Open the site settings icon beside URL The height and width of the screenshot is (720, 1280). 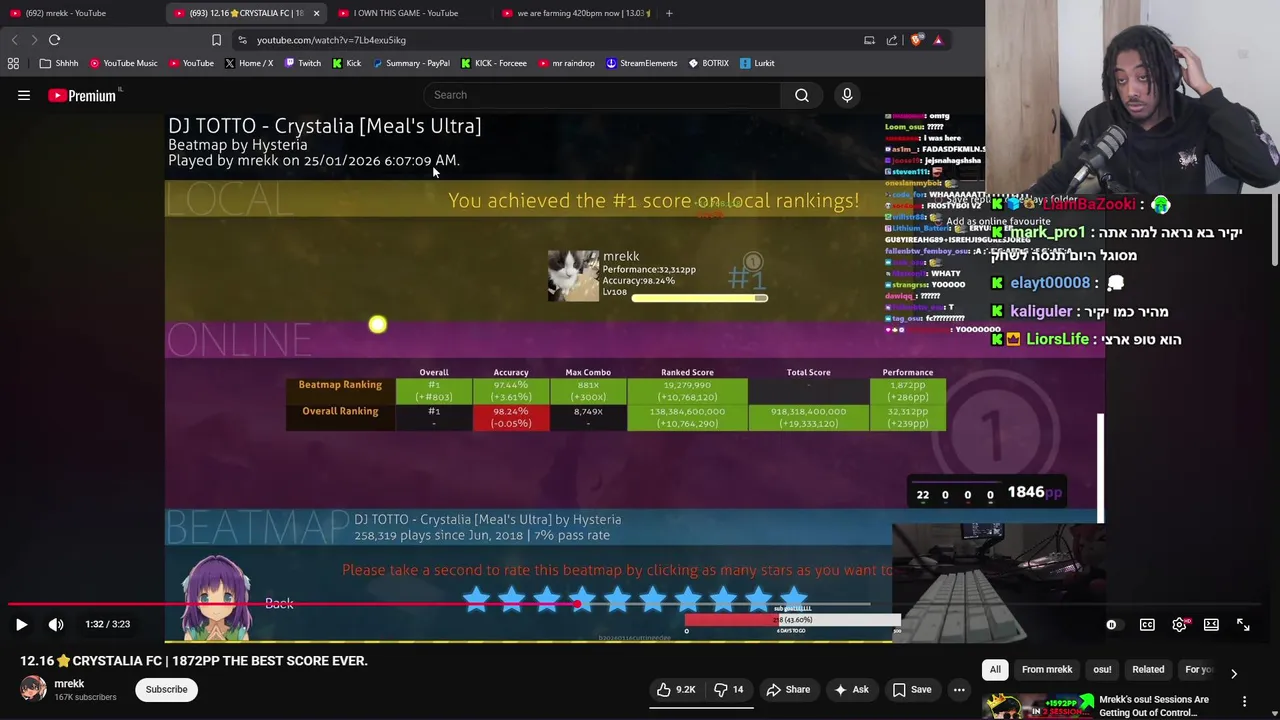[x=242, y=40]
